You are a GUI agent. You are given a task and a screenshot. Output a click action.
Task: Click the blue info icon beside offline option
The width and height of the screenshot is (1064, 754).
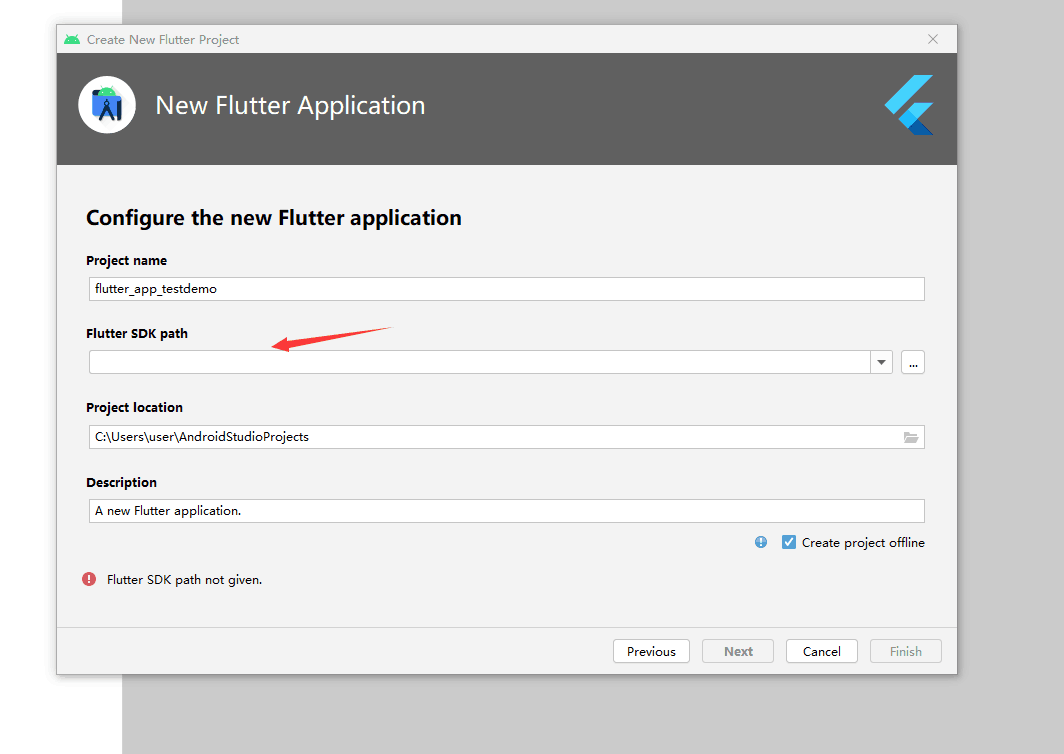tap(761, 542)
